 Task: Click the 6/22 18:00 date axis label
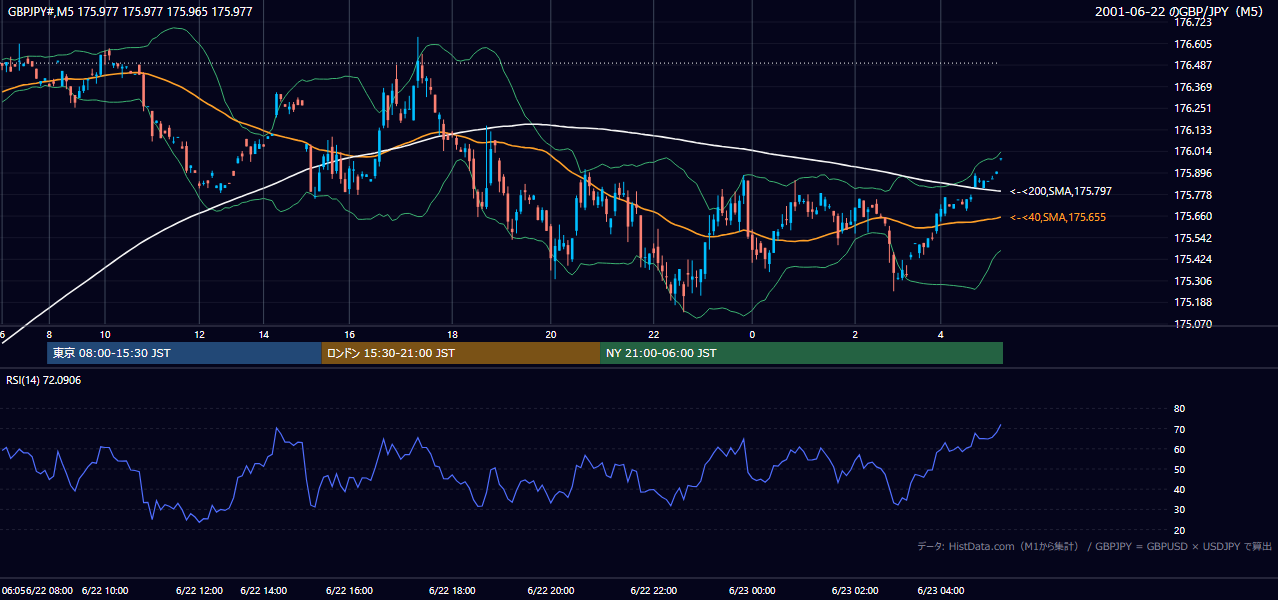pyautogui.click(x=453, y=591)
